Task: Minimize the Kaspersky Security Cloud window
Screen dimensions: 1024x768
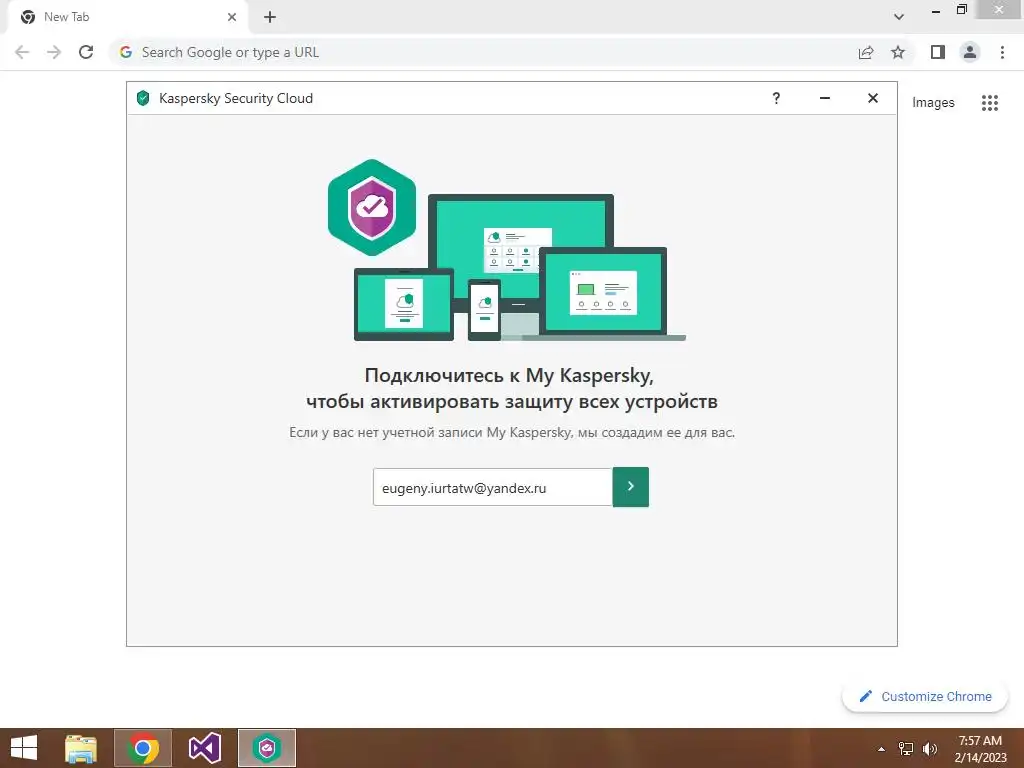Action: 825,98
